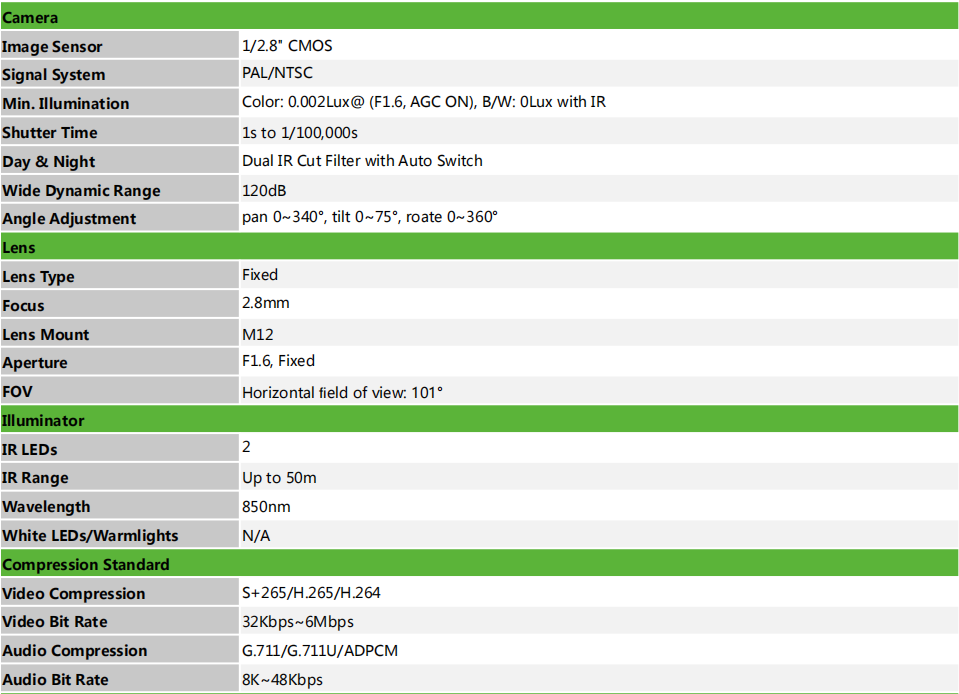Select the Lens Mount M12 value
The width and height of the screenshot is (959, 694).
257,334
